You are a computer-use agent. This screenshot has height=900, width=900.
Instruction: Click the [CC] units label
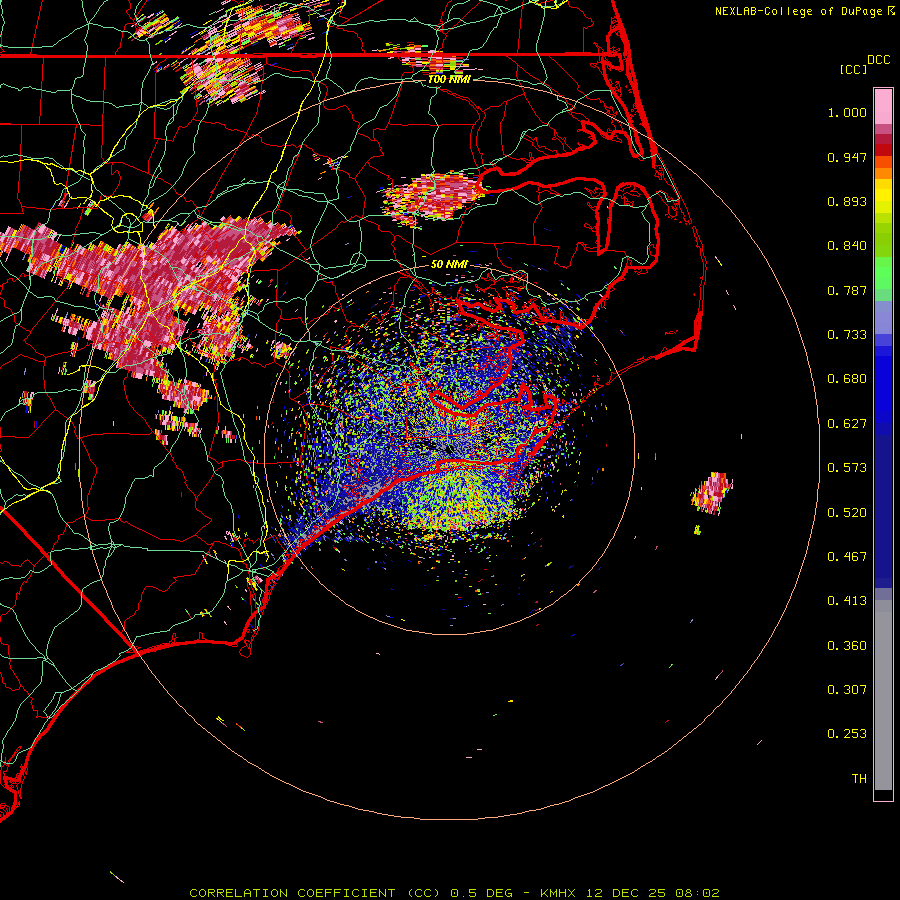853,69
